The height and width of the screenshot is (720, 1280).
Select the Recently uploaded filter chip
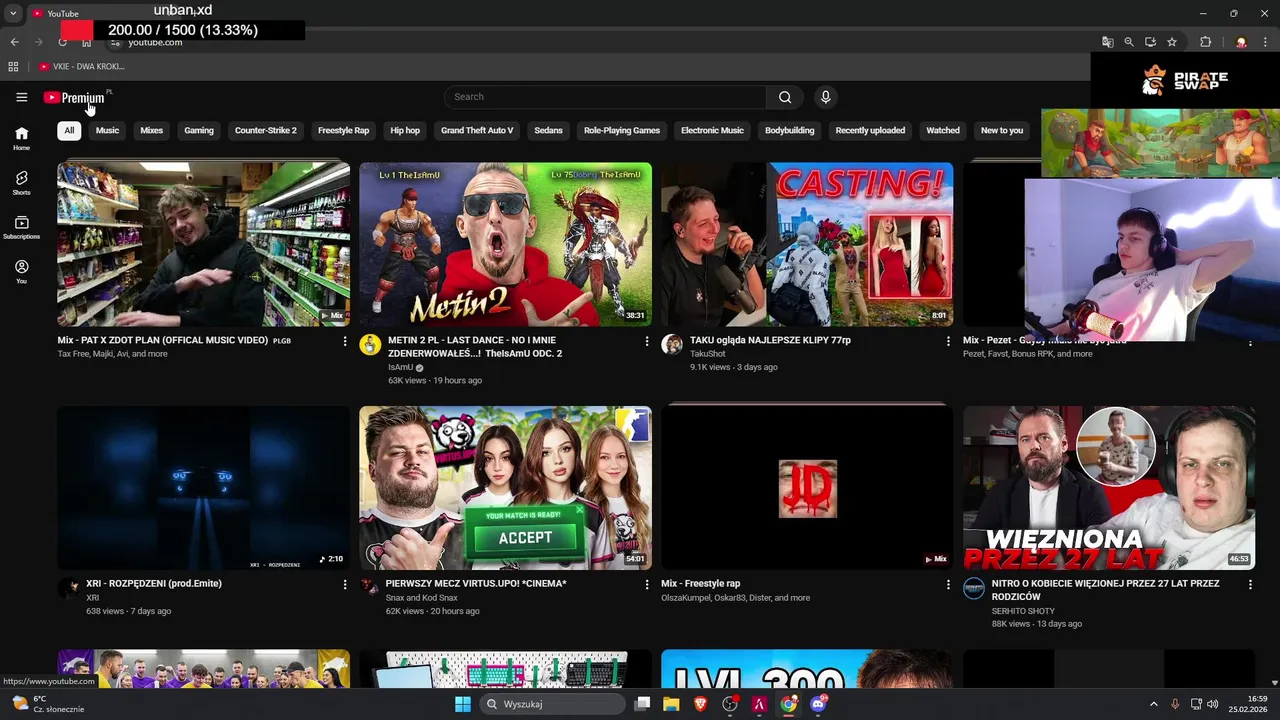click(x=870, y=130)
